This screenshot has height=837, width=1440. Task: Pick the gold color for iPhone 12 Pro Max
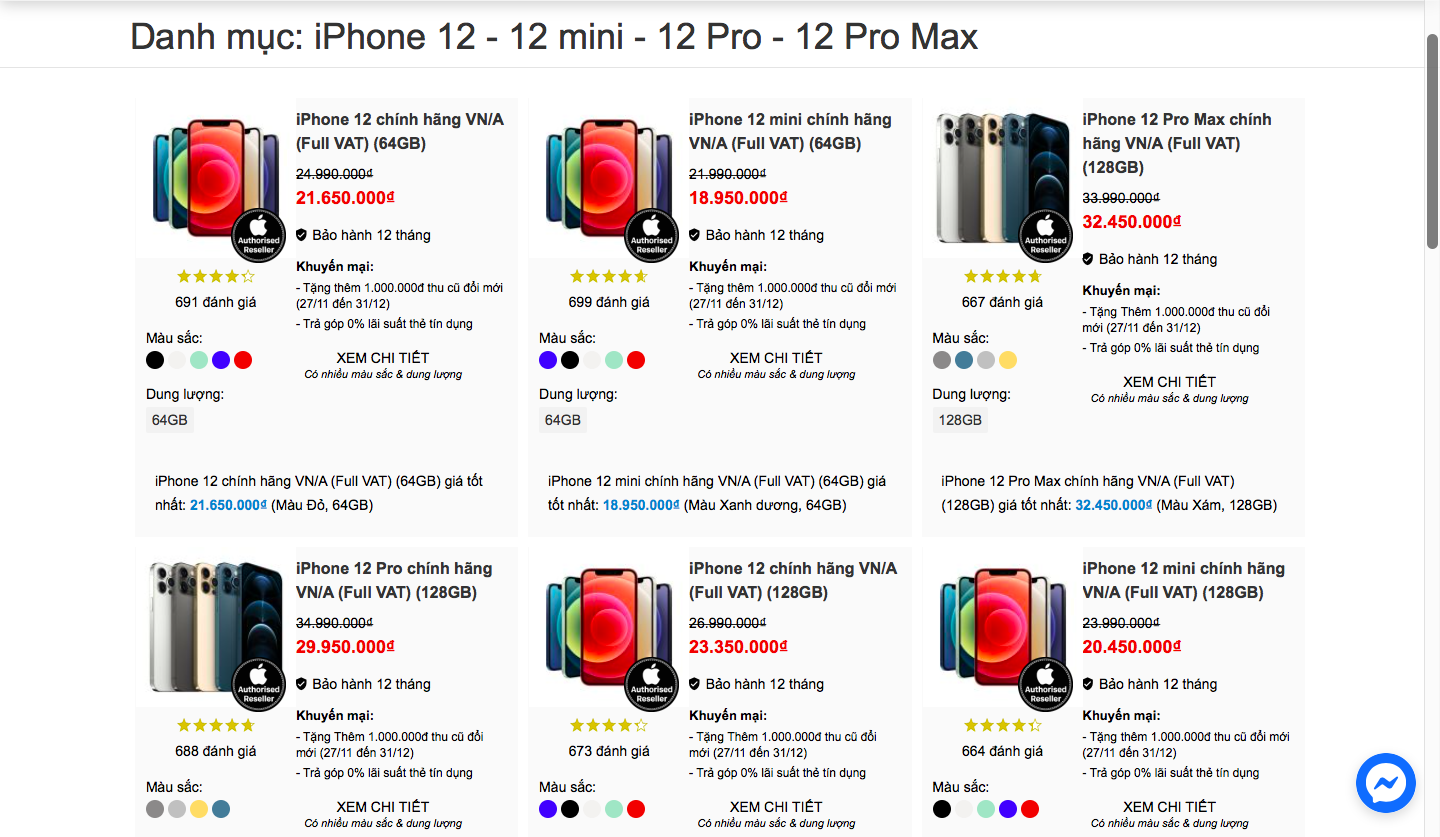pyautogui.click(x=1008, y=360)
